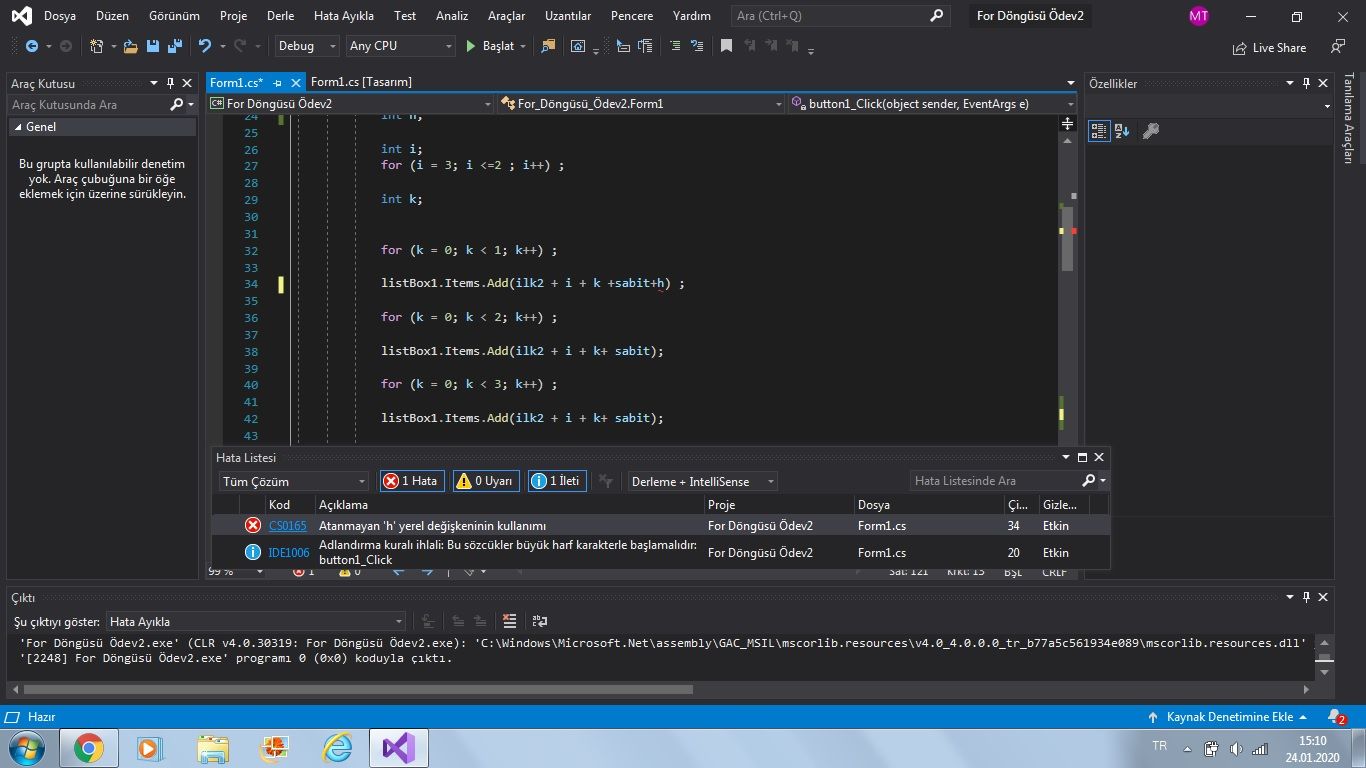Open the CS0165 error code link
The image size is (1366, 768).
click(287, 526)
